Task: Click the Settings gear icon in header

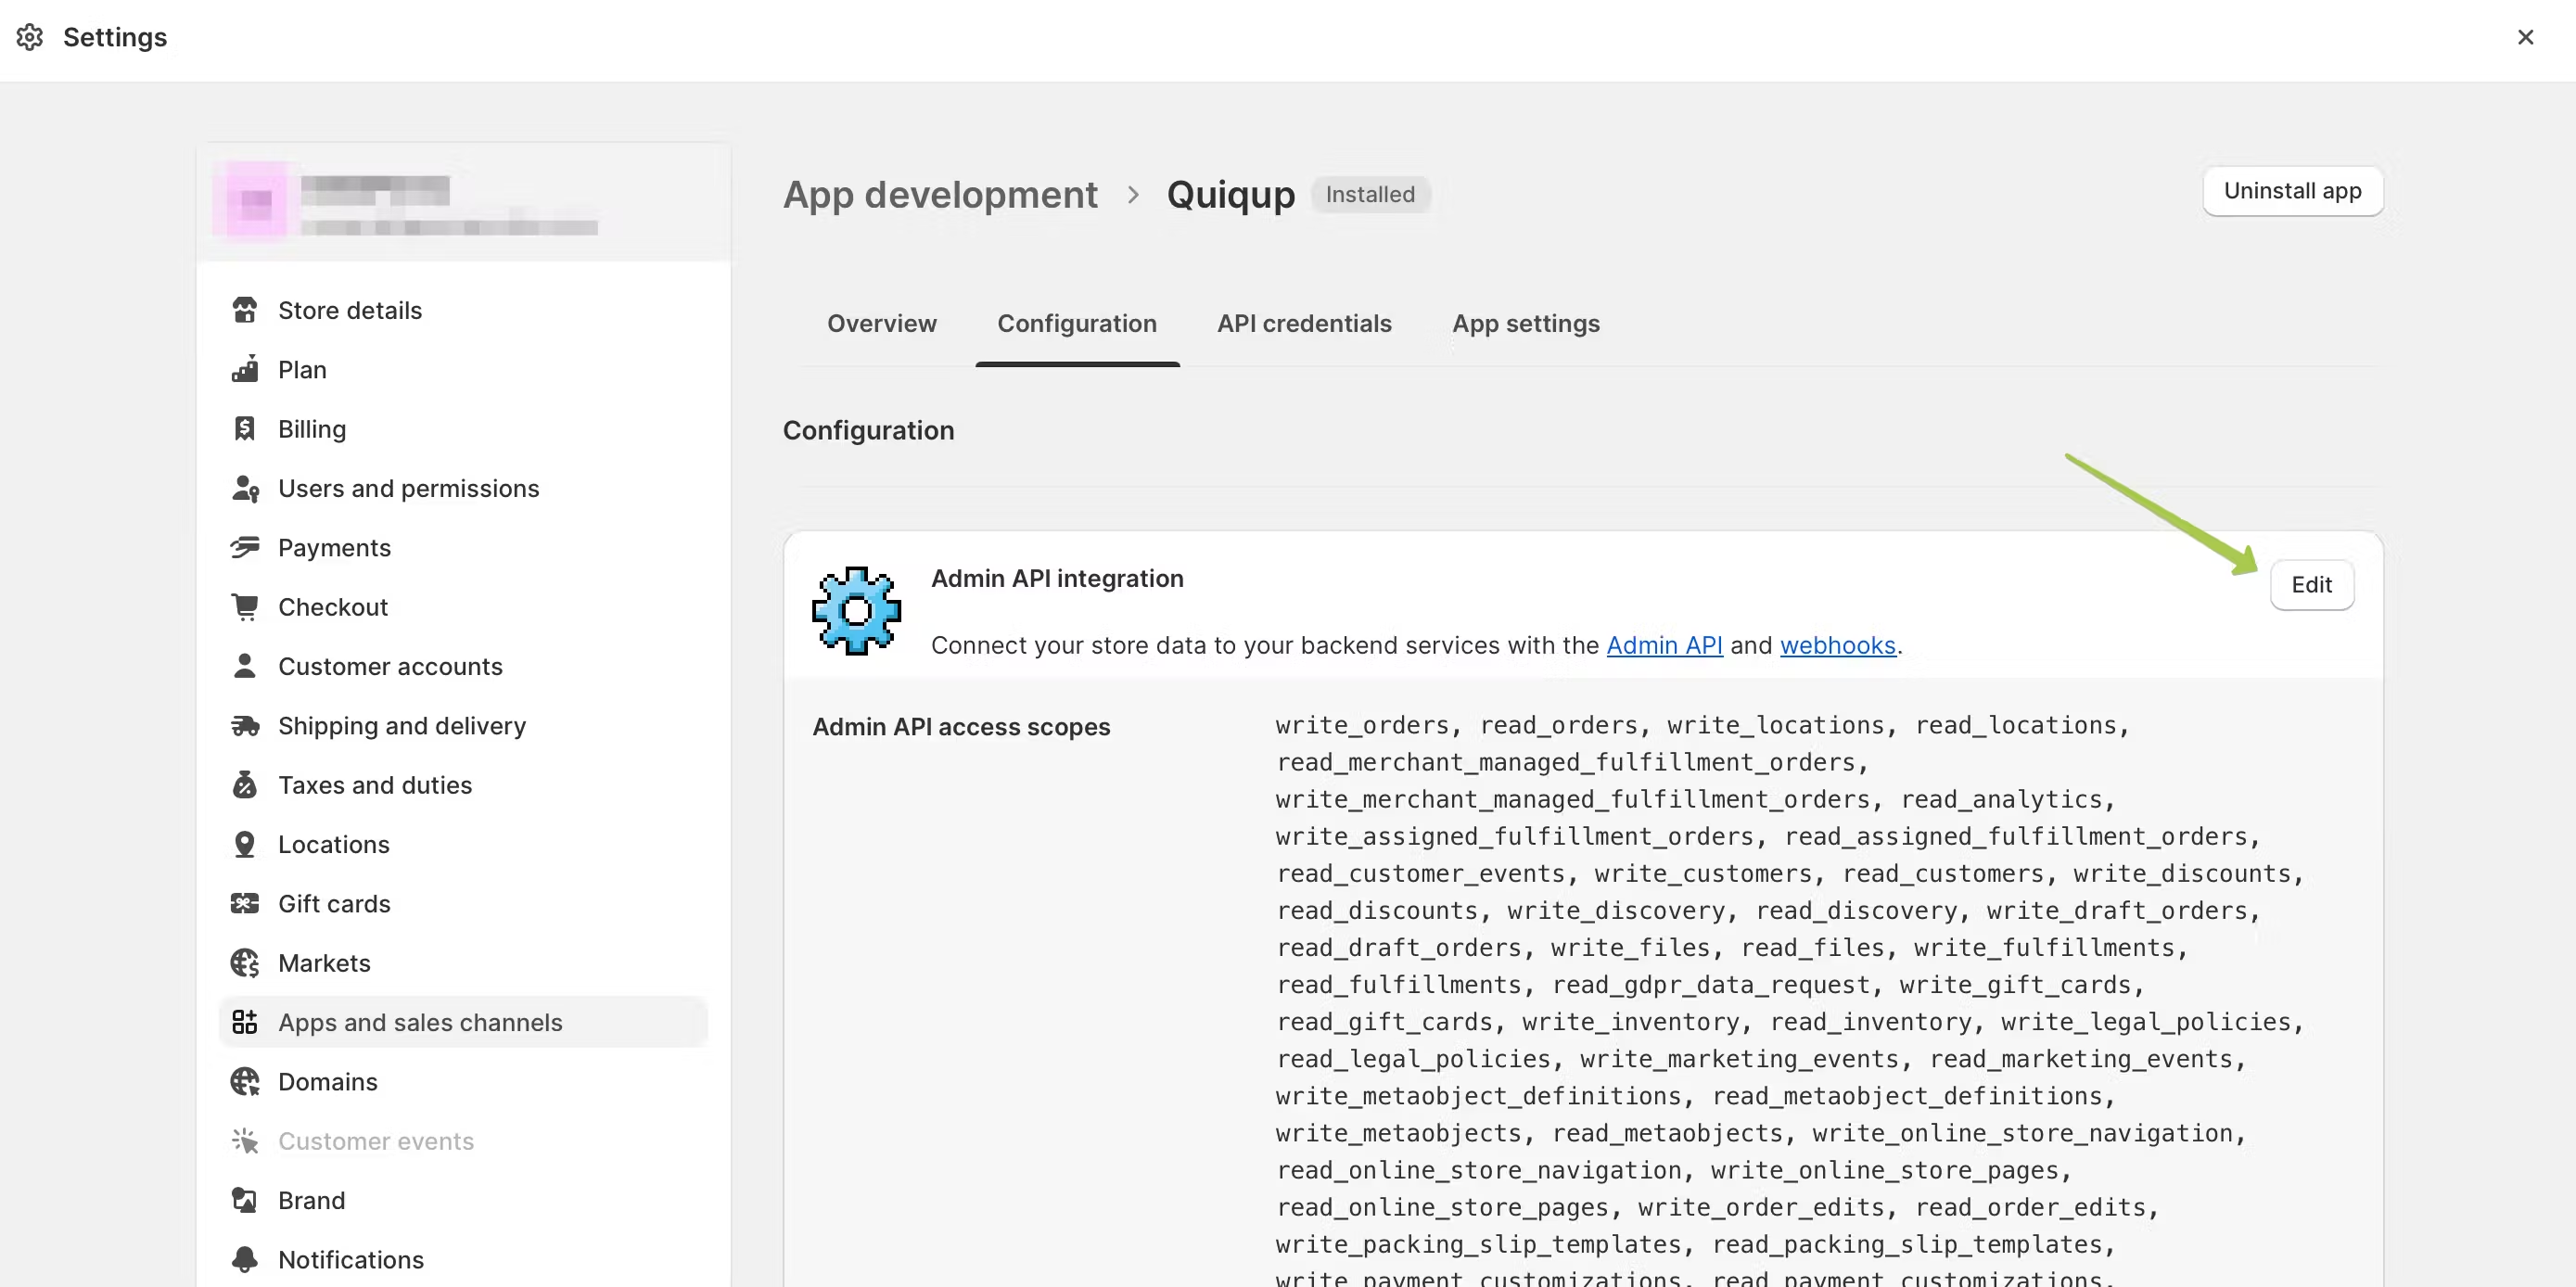Action: click(30, 37)
